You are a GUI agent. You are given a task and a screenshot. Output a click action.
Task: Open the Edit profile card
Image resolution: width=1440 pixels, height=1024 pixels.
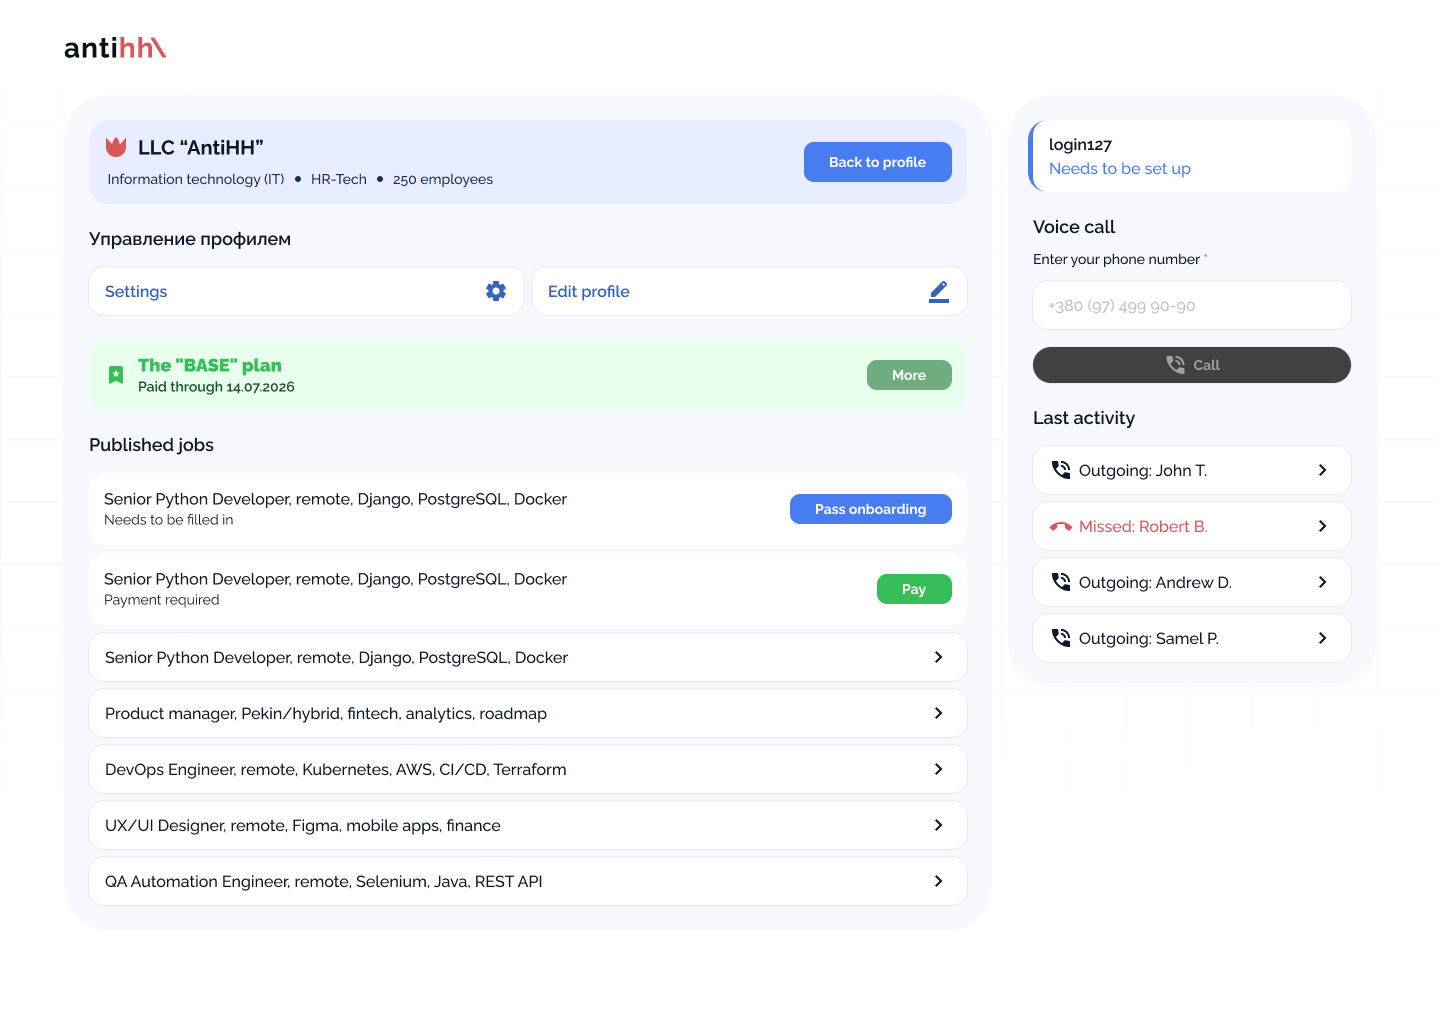(749, 291)
